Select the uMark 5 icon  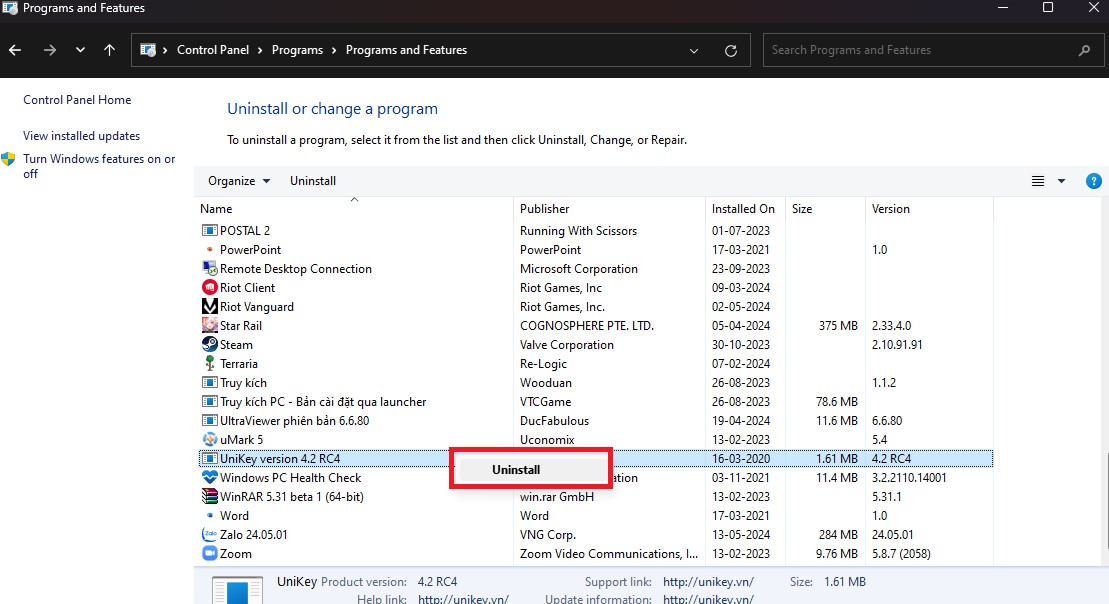209,440
